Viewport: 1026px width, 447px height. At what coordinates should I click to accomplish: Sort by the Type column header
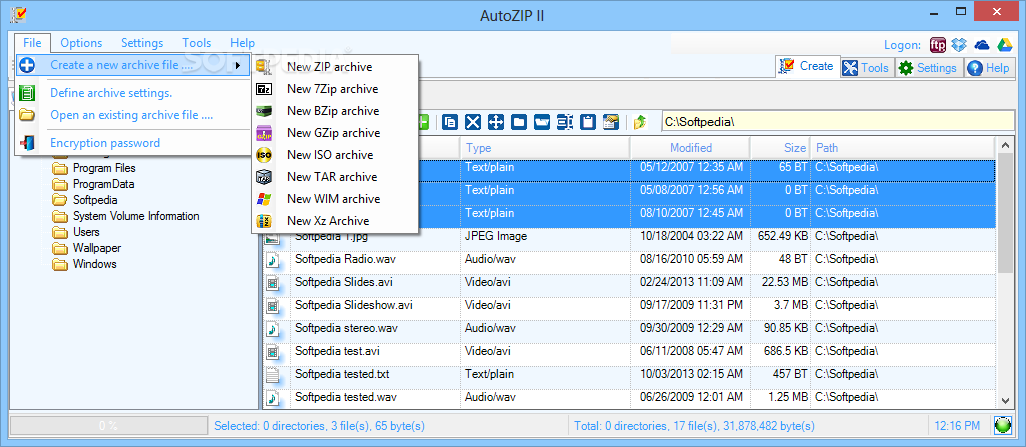545,148
